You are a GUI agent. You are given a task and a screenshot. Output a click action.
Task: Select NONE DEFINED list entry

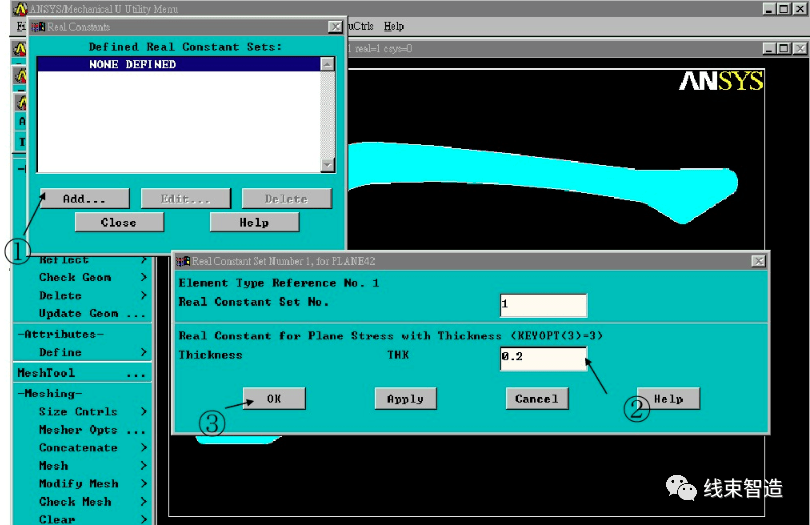pos(178,64)
